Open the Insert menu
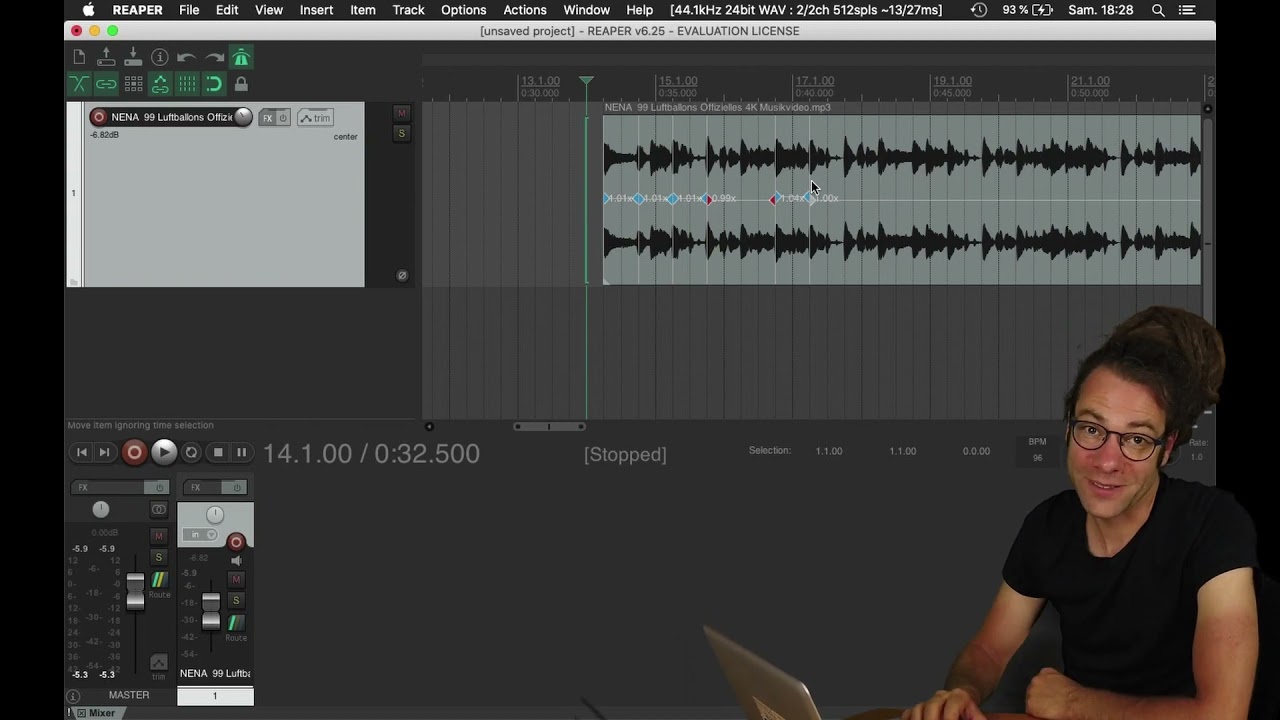 (x=316, y=10)
